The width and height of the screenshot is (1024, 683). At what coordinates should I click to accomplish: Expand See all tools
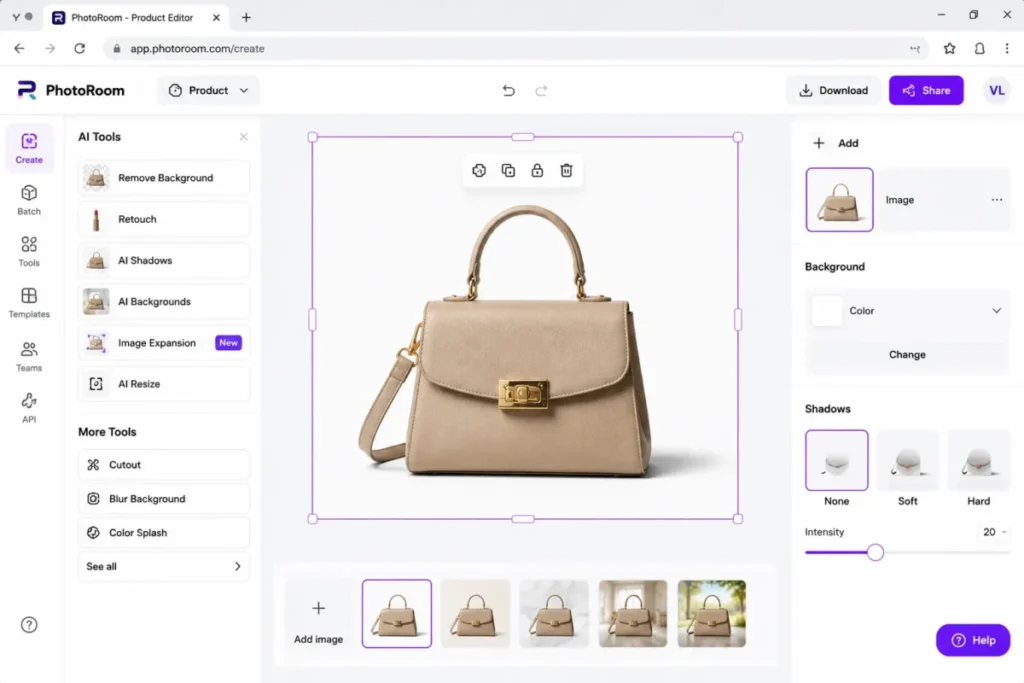[164, 566]
